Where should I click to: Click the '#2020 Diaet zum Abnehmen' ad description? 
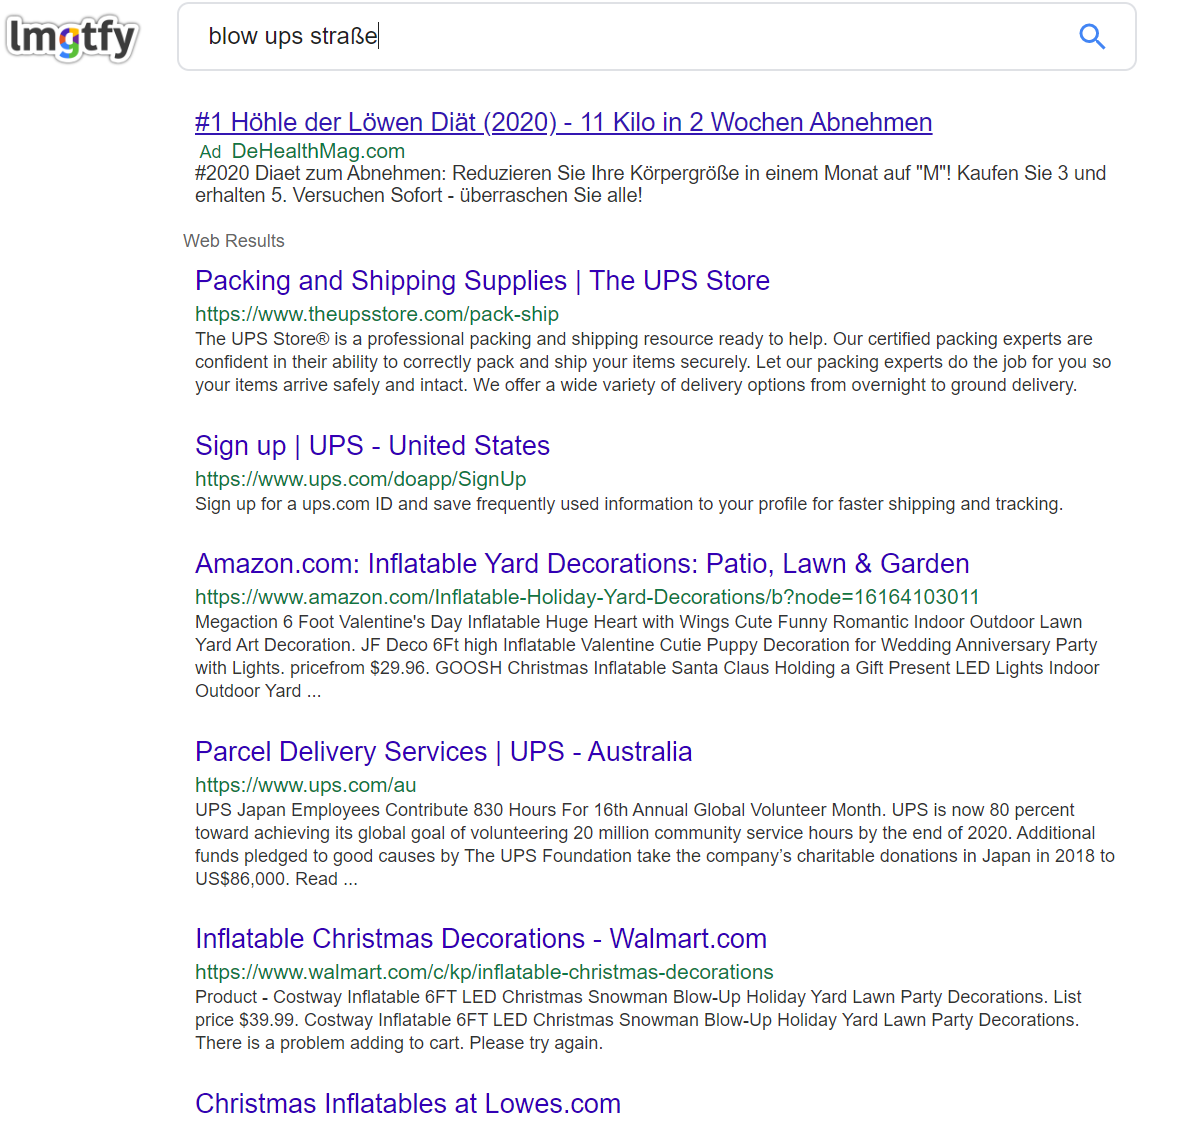click(x=650, y=184)
